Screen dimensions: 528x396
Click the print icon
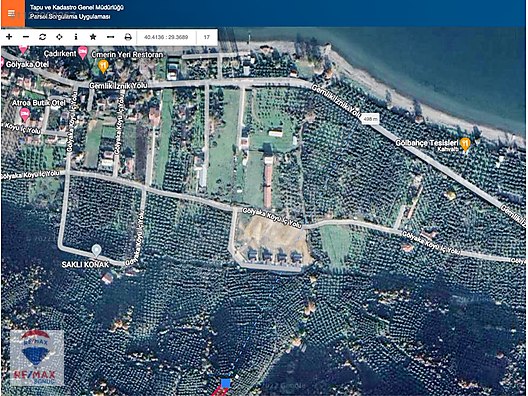pyautogui.click(x=128, y=37)
